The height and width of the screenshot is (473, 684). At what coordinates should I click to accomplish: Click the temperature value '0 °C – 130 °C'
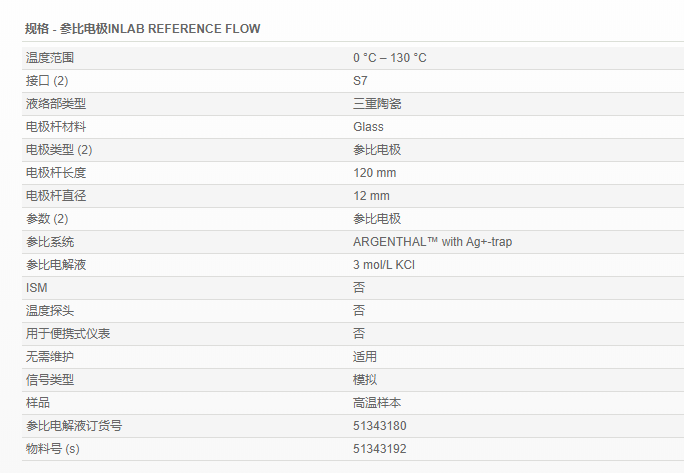[x=389, y=58]
